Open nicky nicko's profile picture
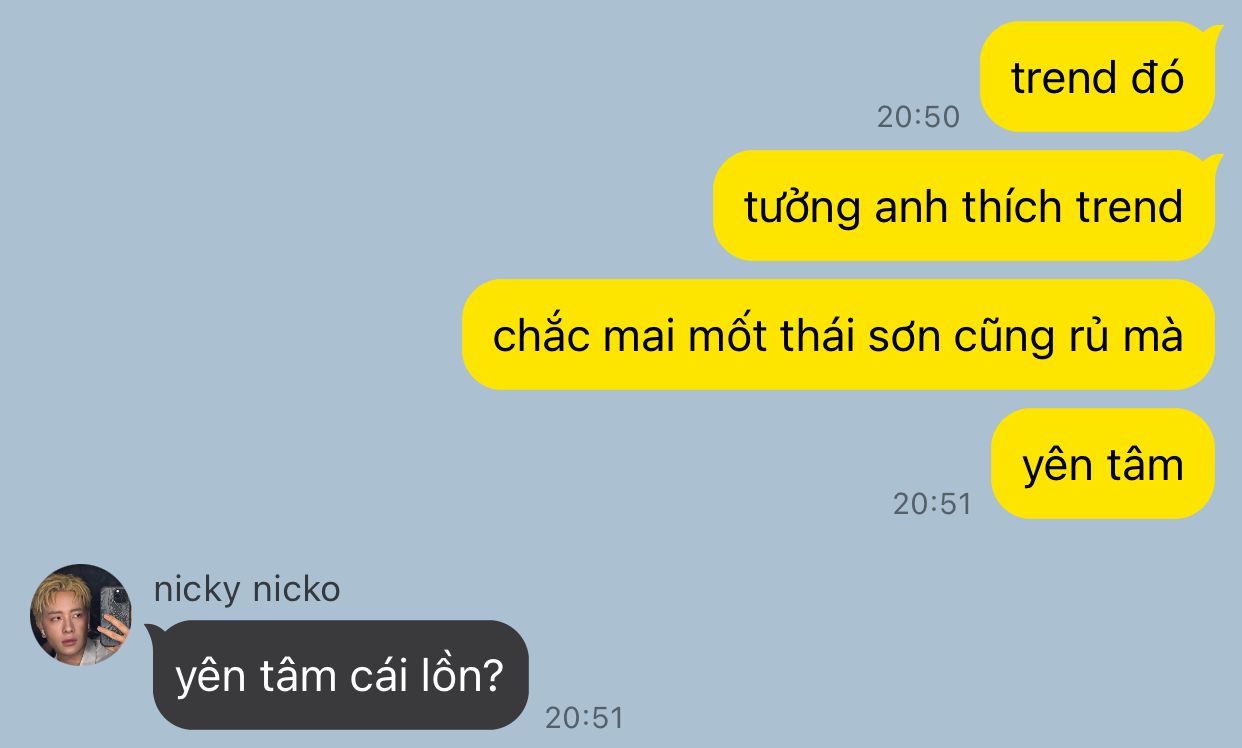 (x=80, y=615)
